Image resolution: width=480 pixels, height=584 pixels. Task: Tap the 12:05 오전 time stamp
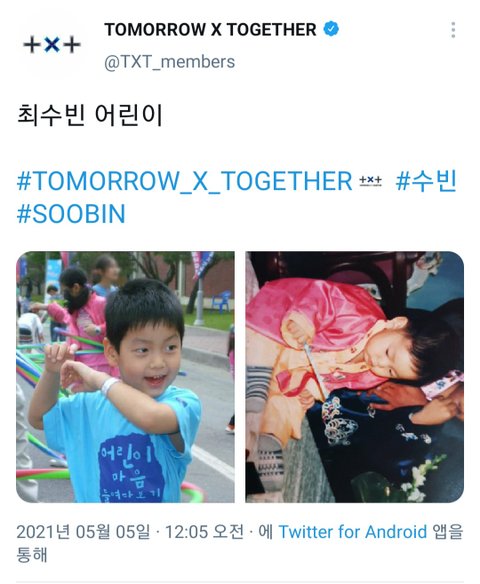click(x=204, y=531)
